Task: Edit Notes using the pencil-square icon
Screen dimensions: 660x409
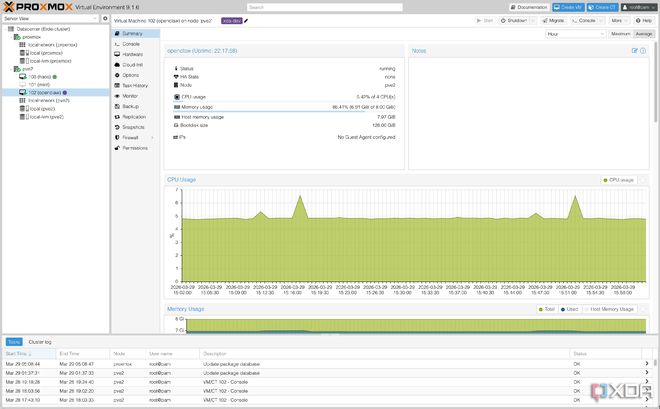Action: click(634, 50)
